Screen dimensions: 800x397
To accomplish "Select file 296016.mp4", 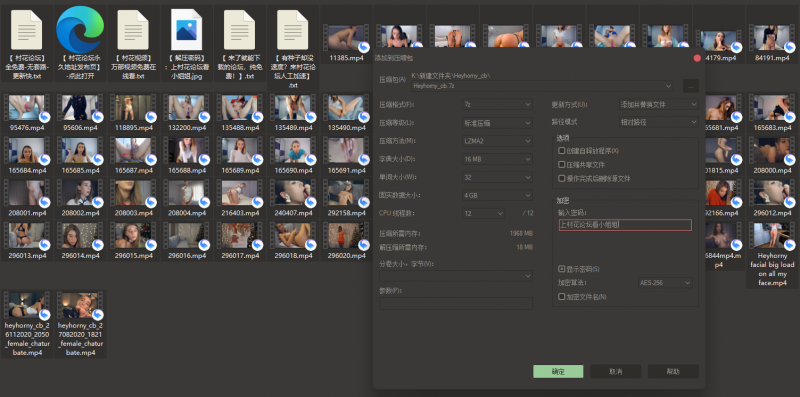I will click(x=186, y=241).
